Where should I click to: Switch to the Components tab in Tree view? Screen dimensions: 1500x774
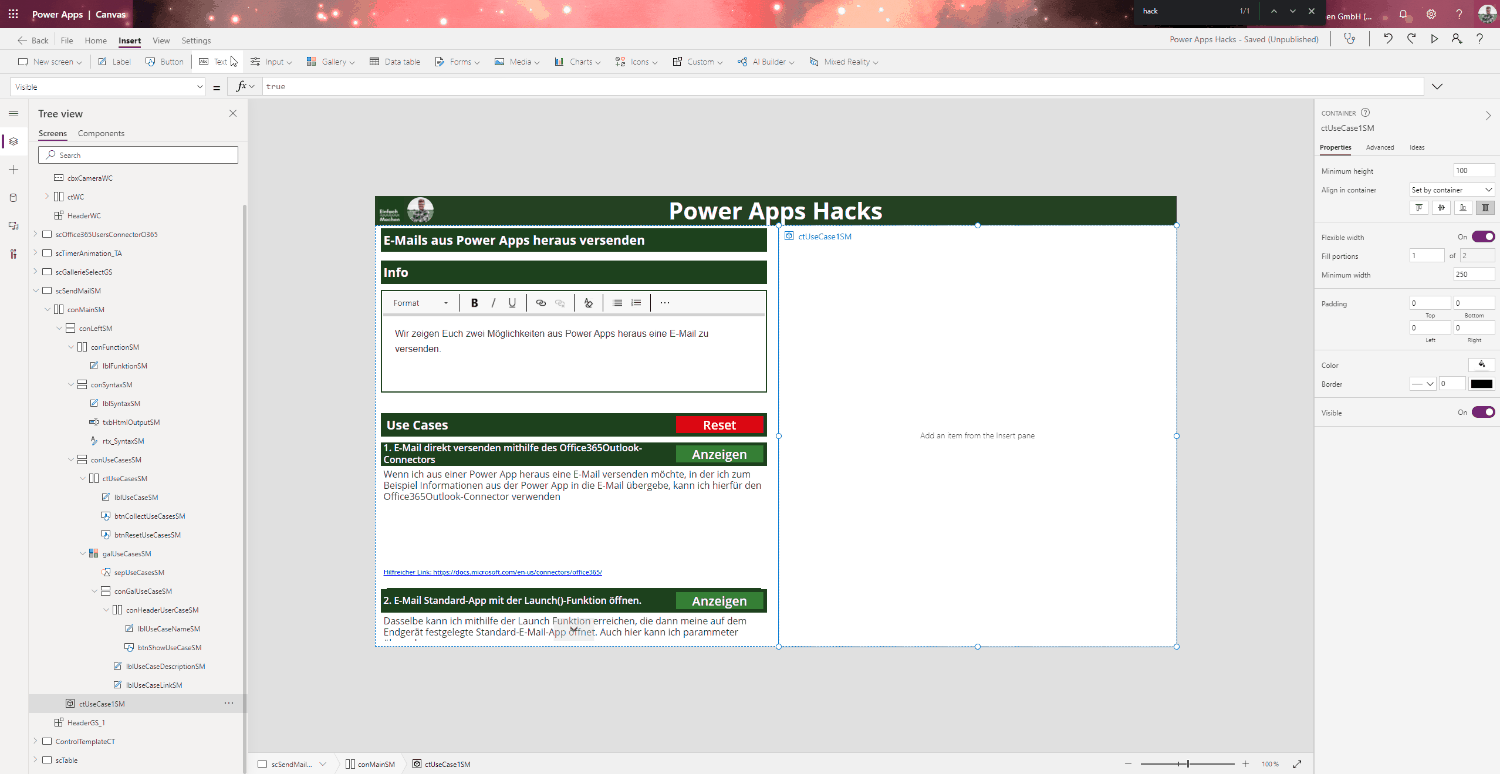click(101, 133)
